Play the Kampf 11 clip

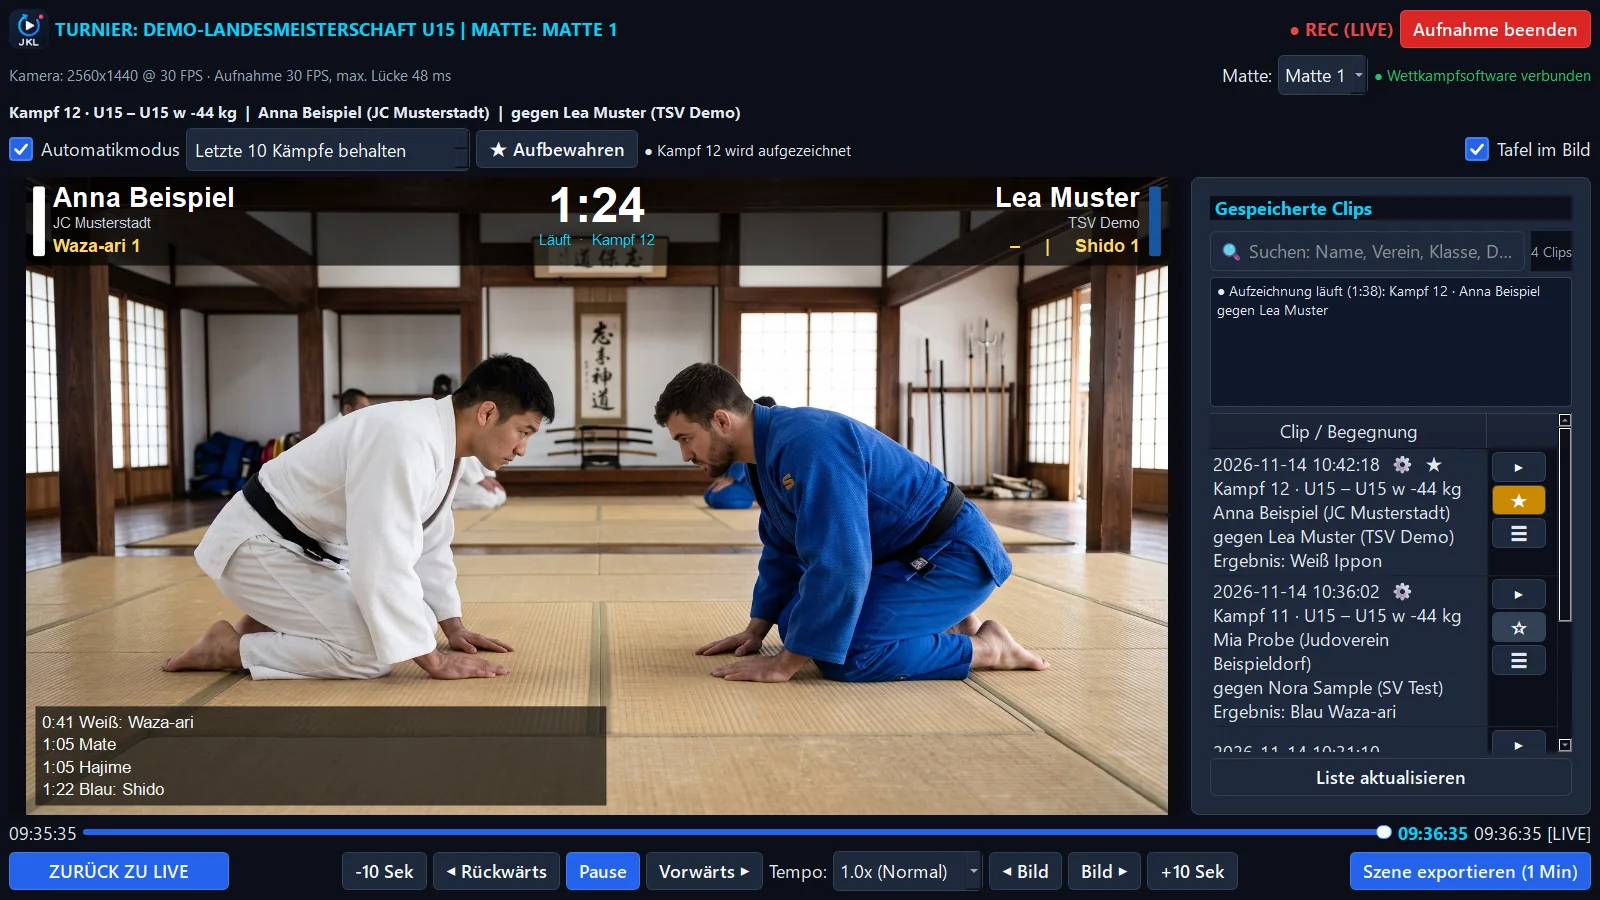[x=1518, y=594]
